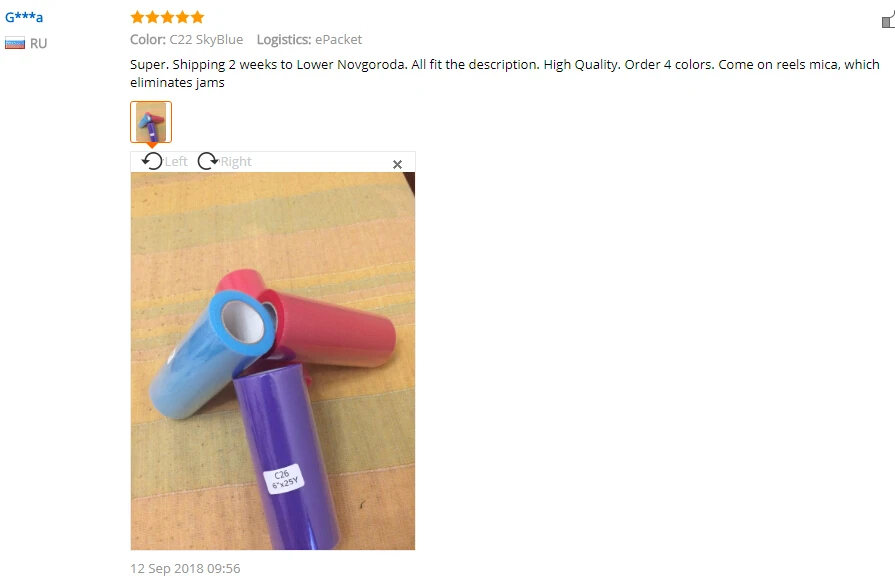
Task: Rotate the review photo right
Action: point(208,161)
